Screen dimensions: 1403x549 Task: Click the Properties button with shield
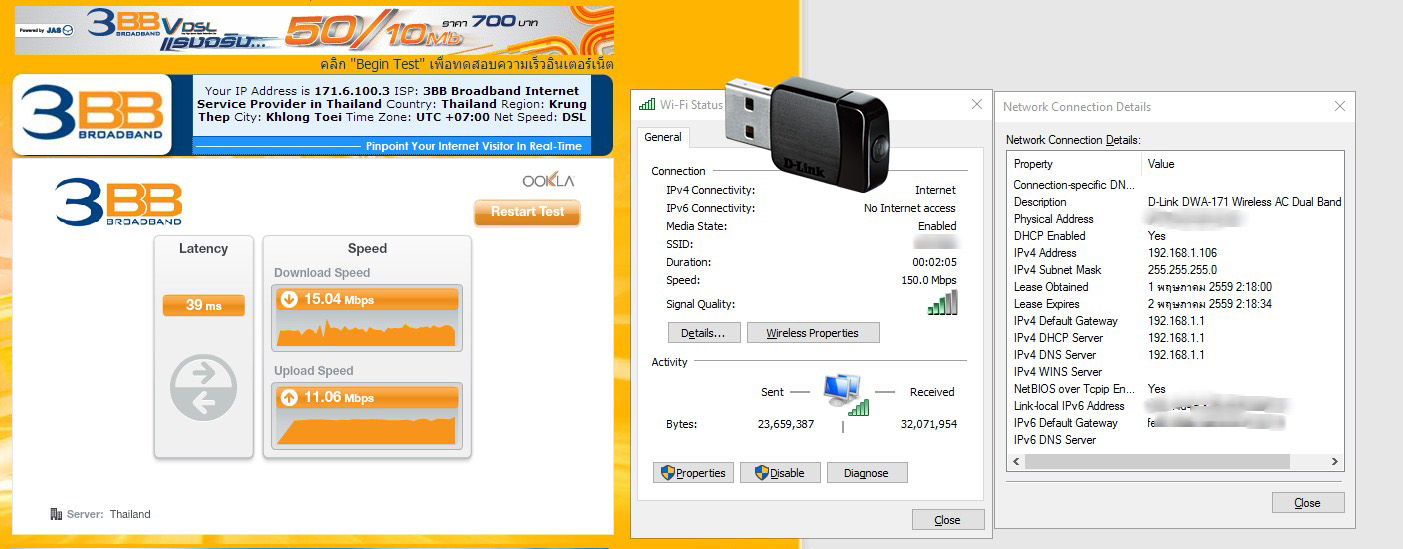(x=694, y=473)
